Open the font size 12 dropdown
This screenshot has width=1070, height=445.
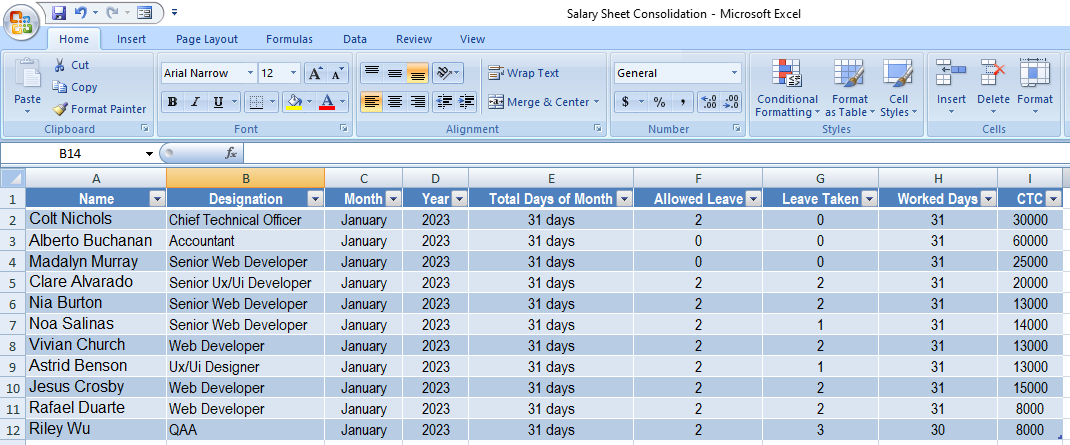[x=293, y=73]
